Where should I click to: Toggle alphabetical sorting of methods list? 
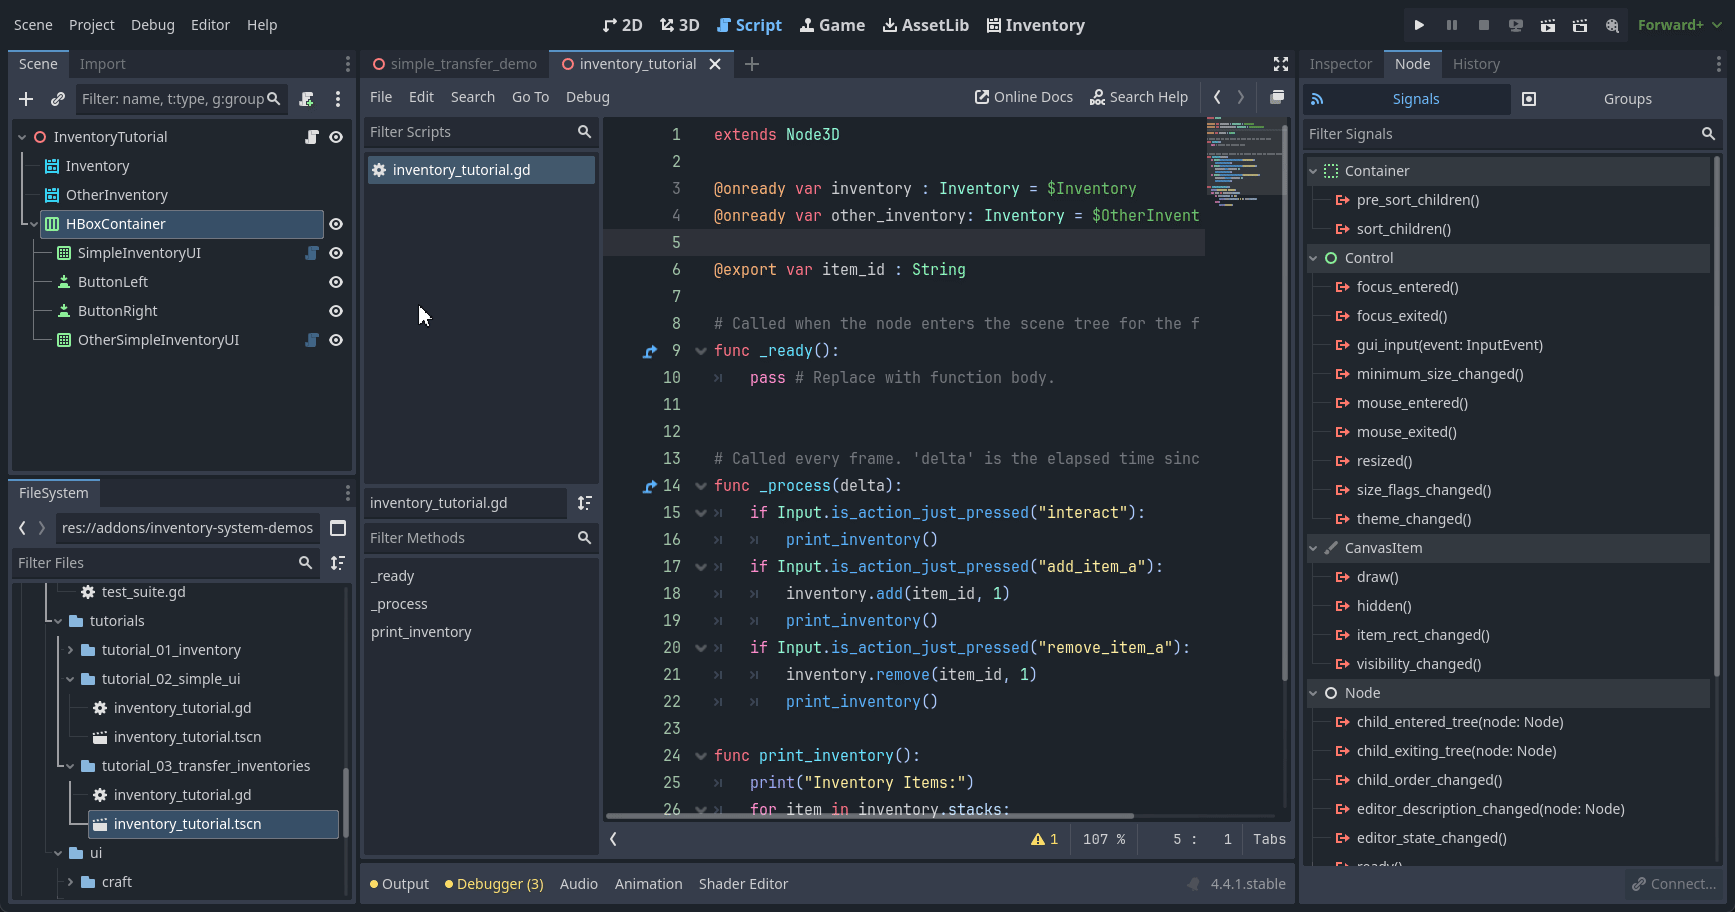coord(585,503)
